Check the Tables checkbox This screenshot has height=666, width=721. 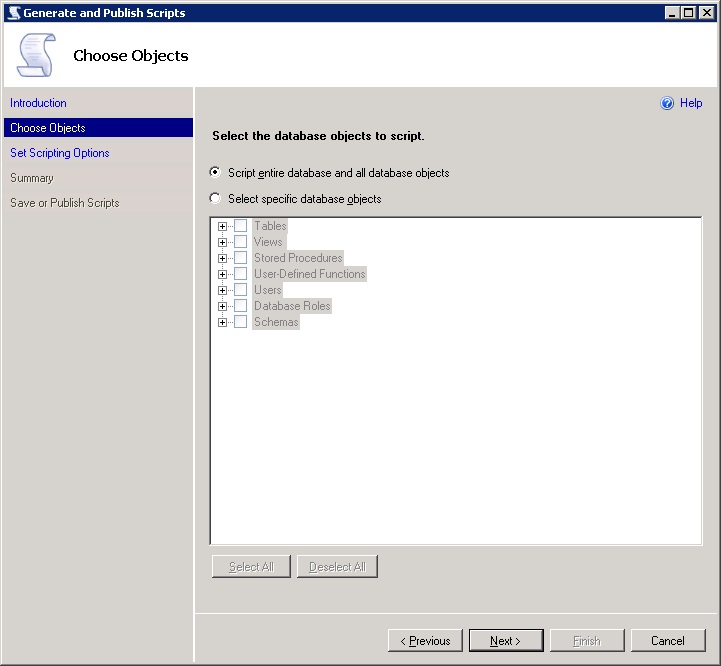pos(240,226)
